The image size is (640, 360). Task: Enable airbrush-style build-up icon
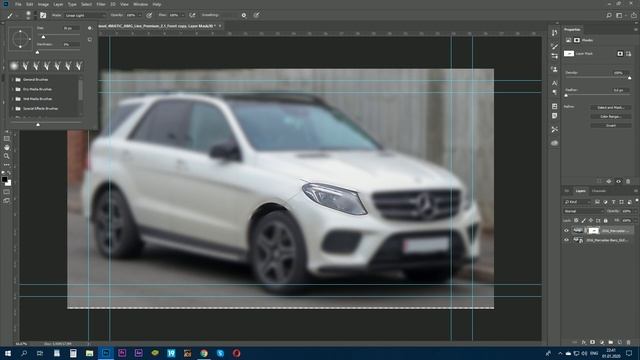(192, 15)
